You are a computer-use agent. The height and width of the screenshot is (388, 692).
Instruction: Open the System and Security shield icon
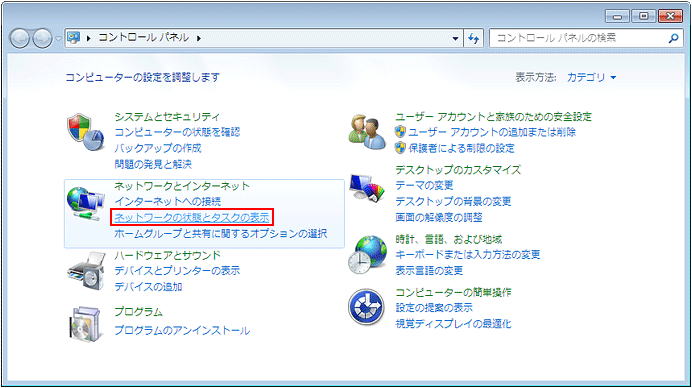tap(86, 132)
